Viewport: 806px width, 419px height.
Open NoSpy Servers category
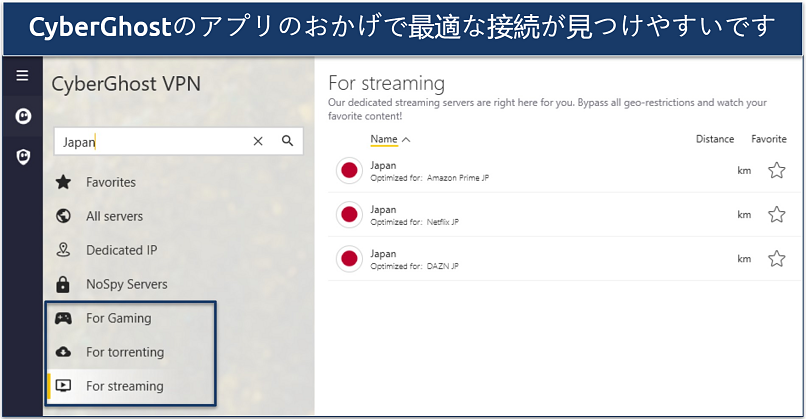tap(126, 284)
